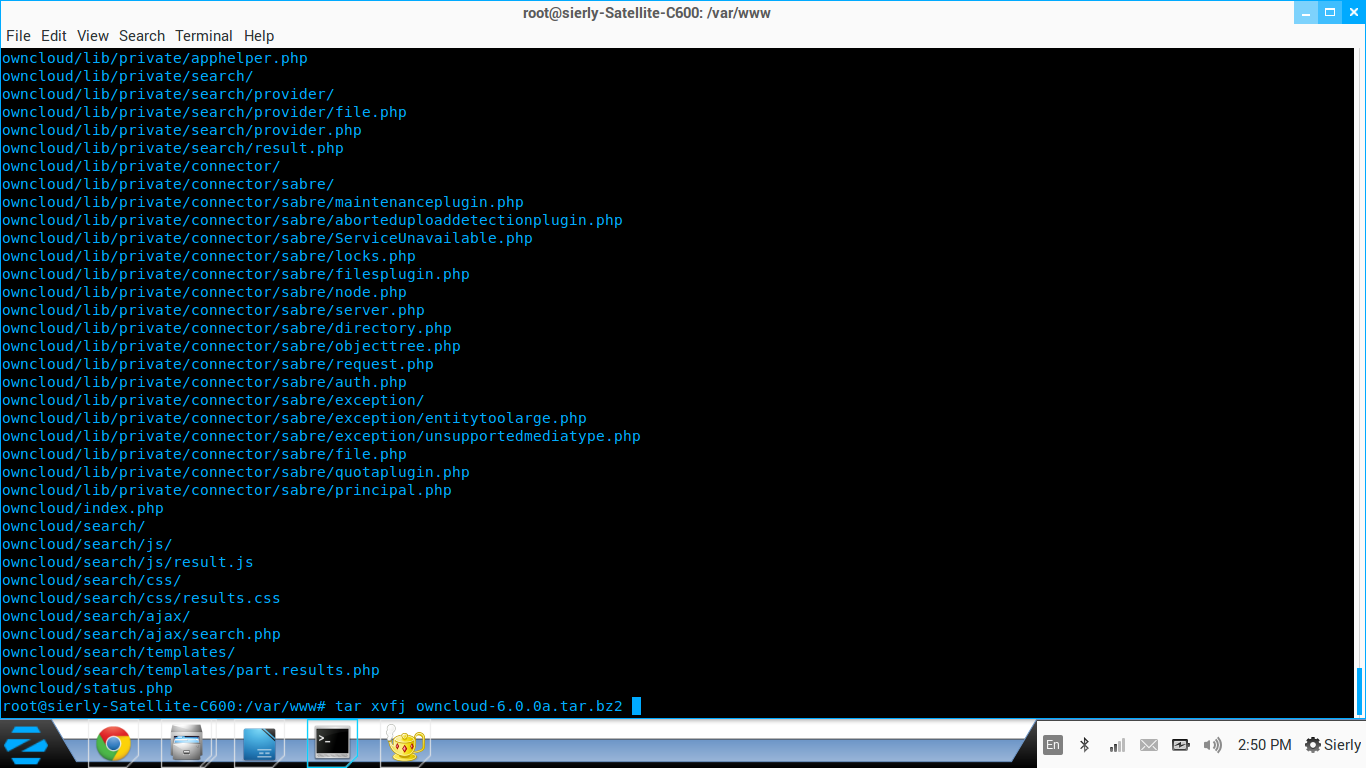
Task: Click the 'sabre/directory.php' output line
Action: [227, 328]
